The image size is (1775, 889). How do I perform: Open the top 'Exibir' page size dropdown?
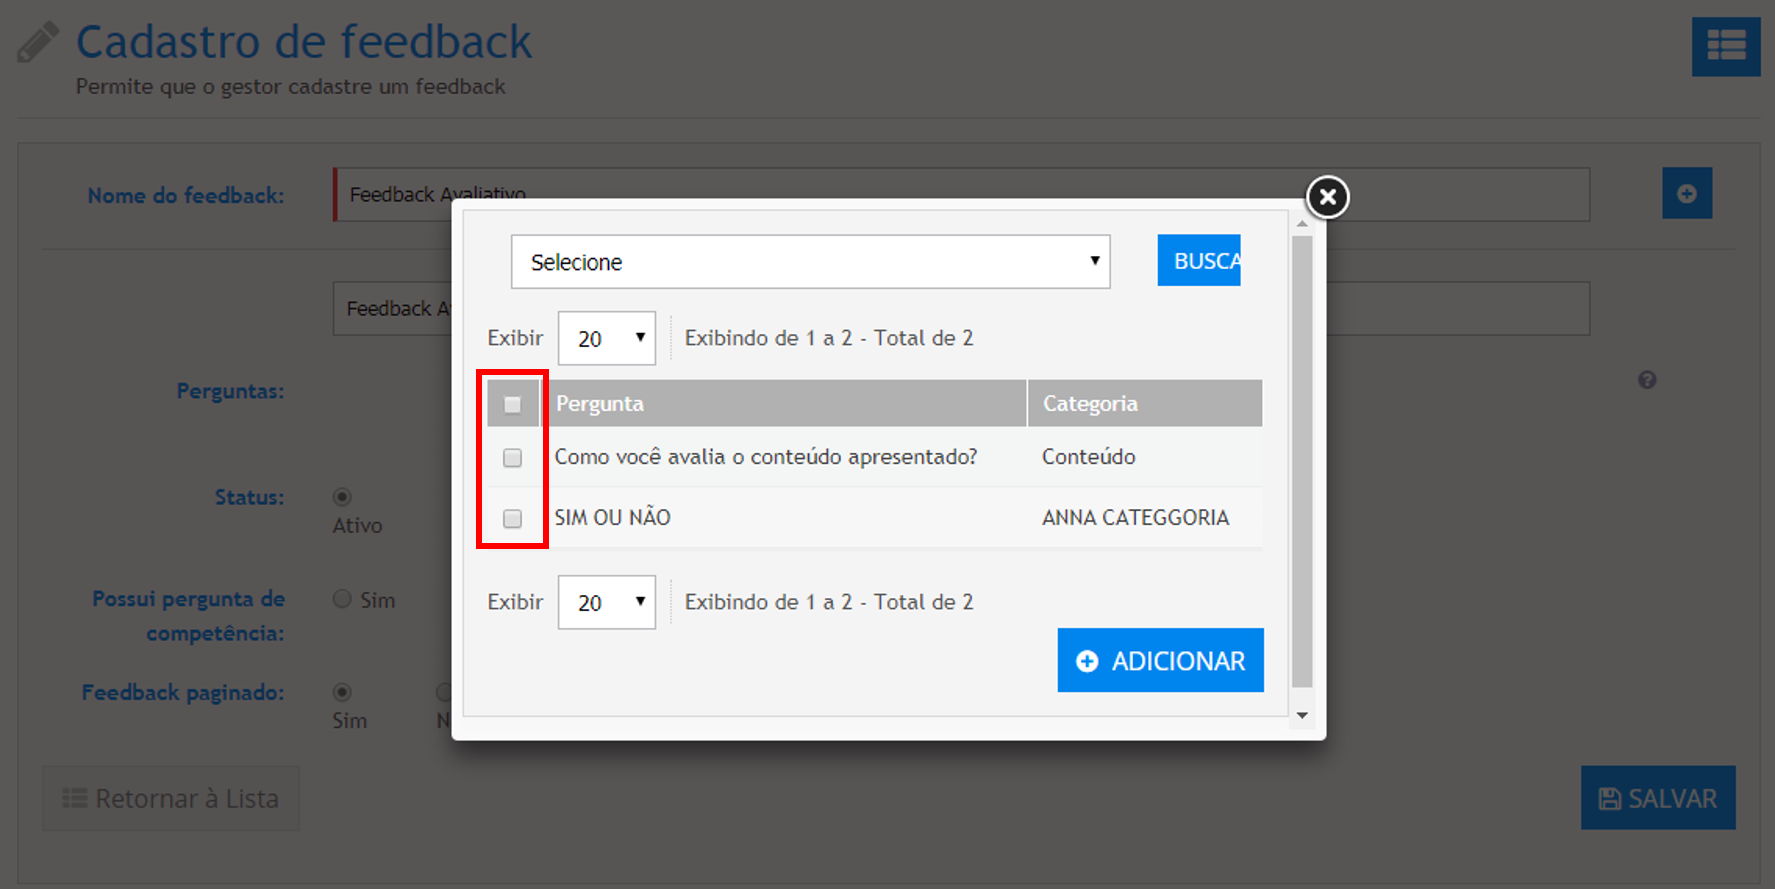click(606, 338)
